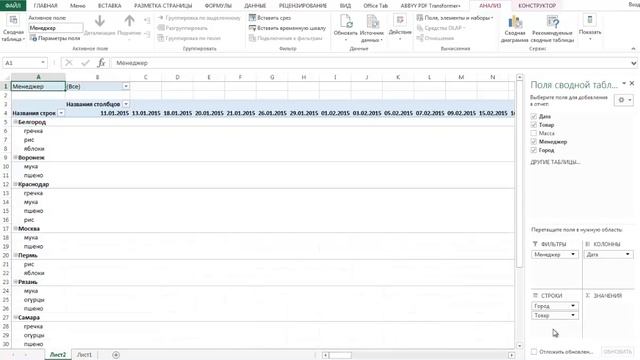Viewport: 640px width, 360px height.
Task: Switch to the ДАННЫЕ tab
Action: (x=255, y=6)
